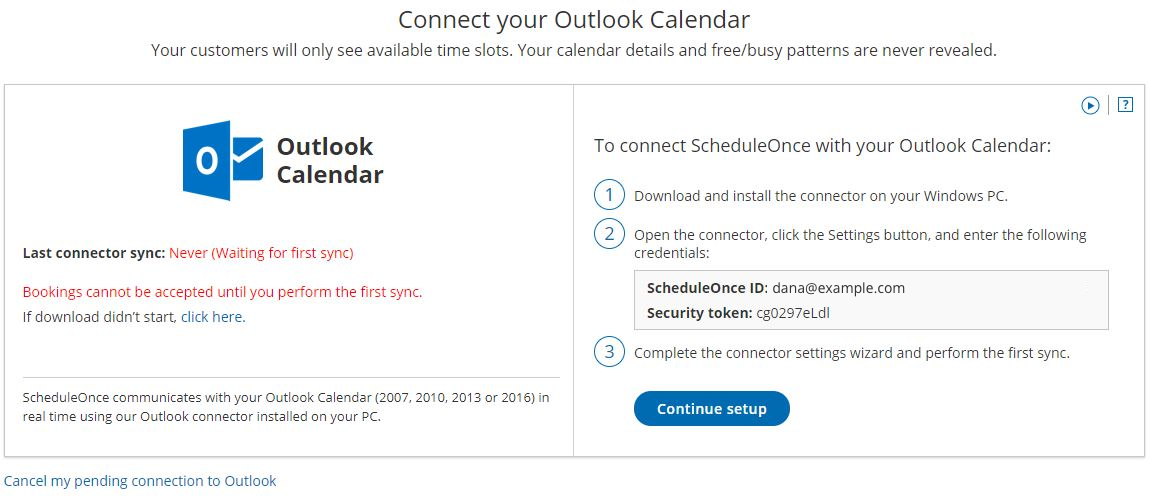Click the "Download and install the connector" instruction

coord(820,196)
